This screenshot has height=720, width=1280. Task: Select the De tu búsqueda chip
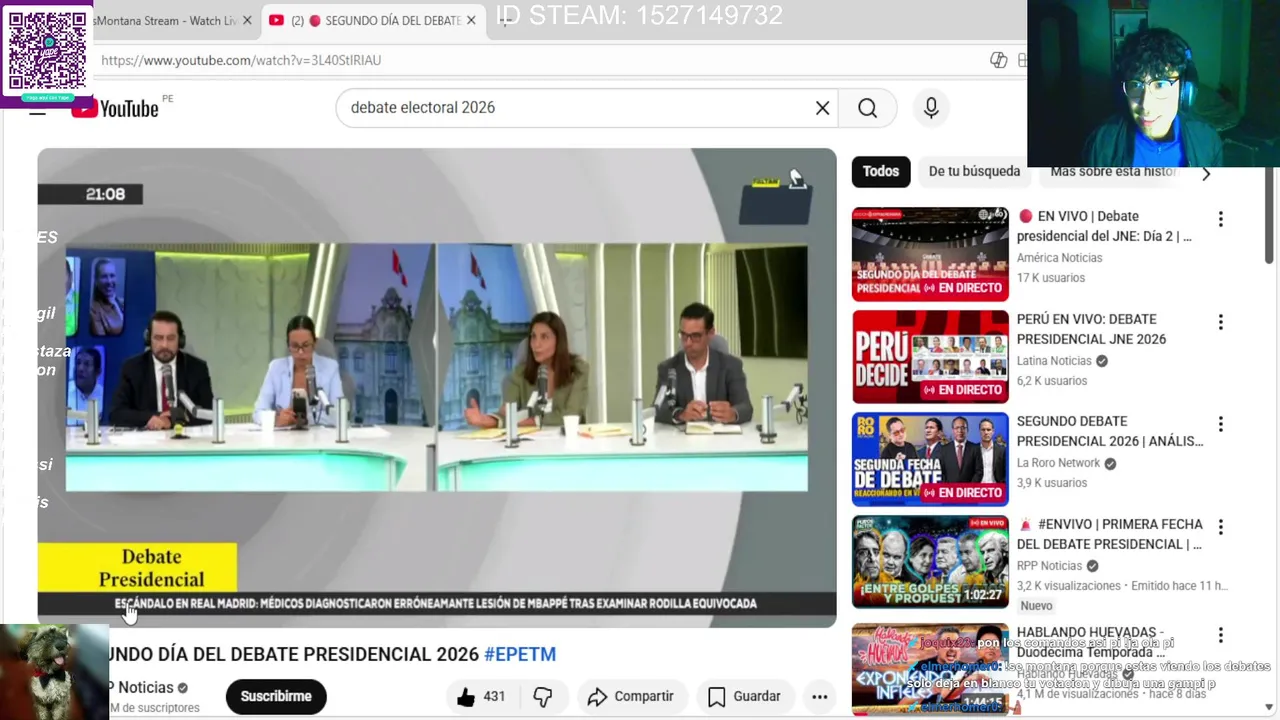(974, 172)
